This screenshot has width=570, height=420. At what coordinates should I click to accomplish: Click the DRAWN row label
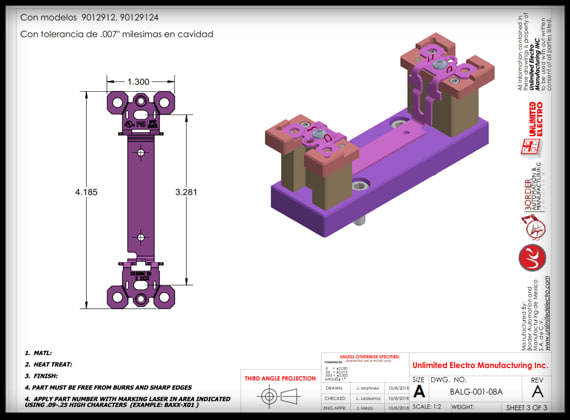tap(334, 388)
